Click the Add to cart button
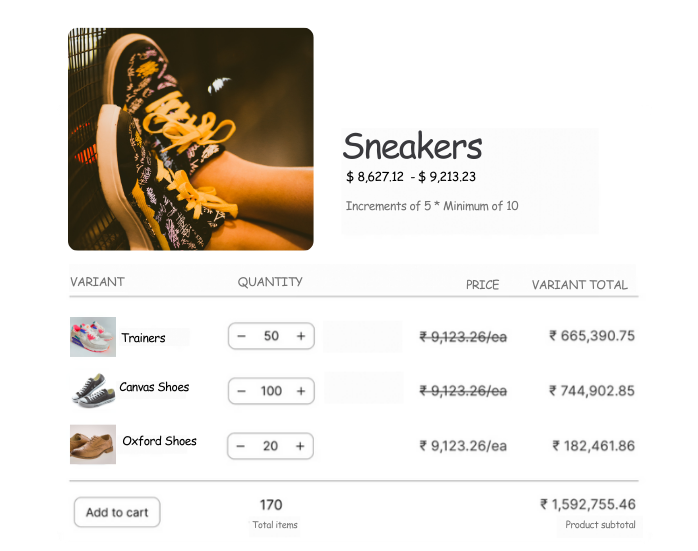This screenshot has width=698, height=551. click(x=117, y=512)
